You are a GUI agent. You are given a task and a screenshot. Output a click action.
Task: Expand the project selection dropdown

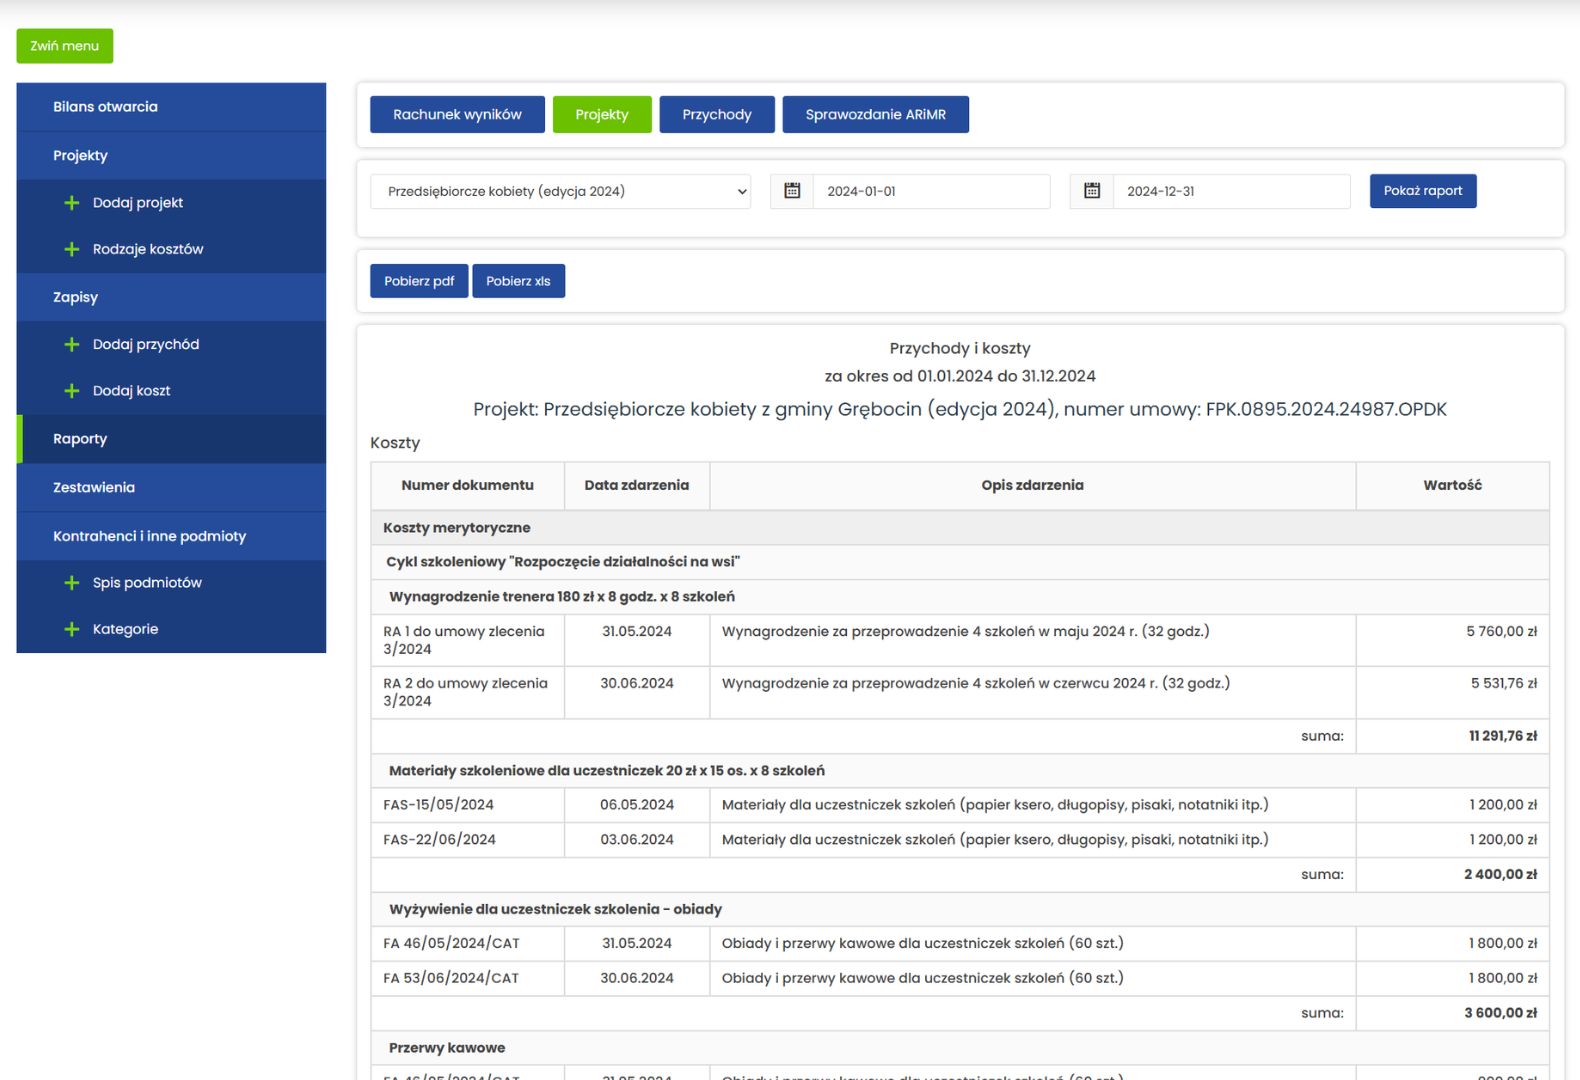point(560,191)
